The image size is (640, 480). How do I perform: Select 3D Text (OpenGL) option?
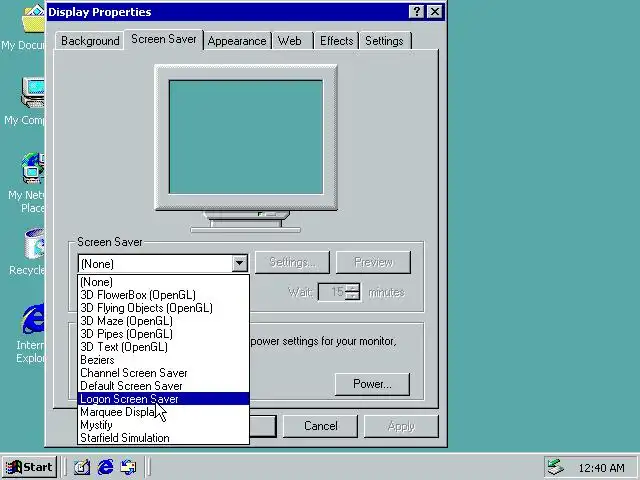163,347
